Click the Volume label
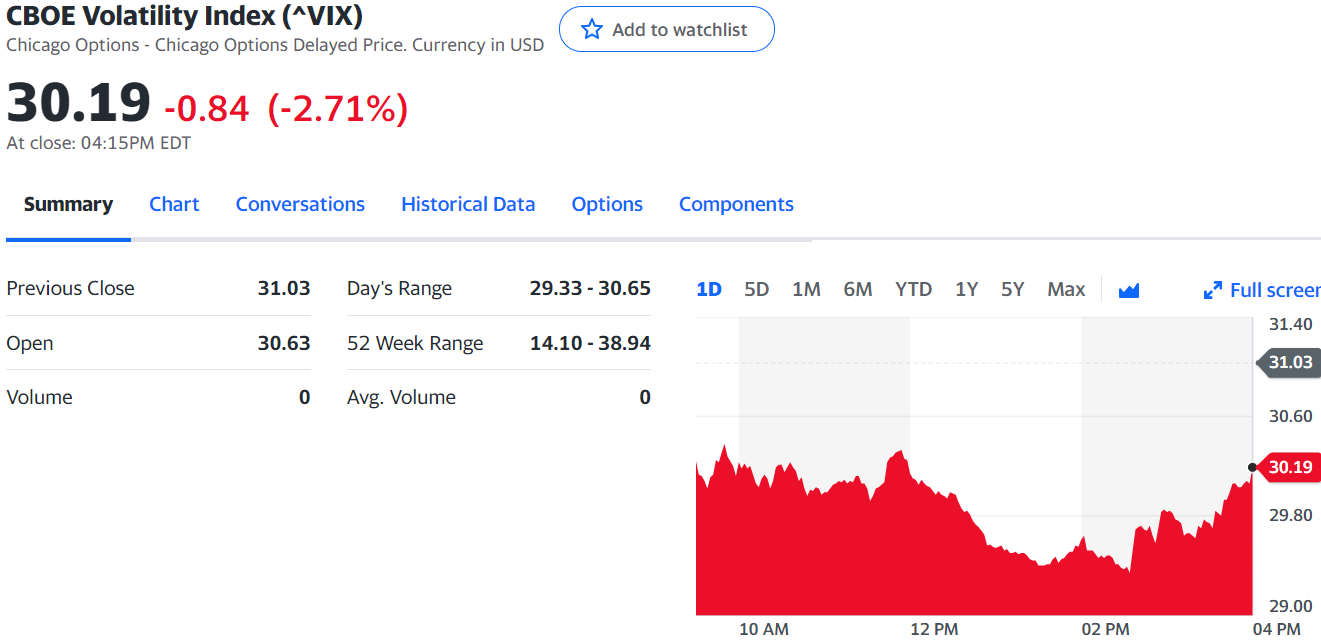1321x642 pixels. pos(39,397)
